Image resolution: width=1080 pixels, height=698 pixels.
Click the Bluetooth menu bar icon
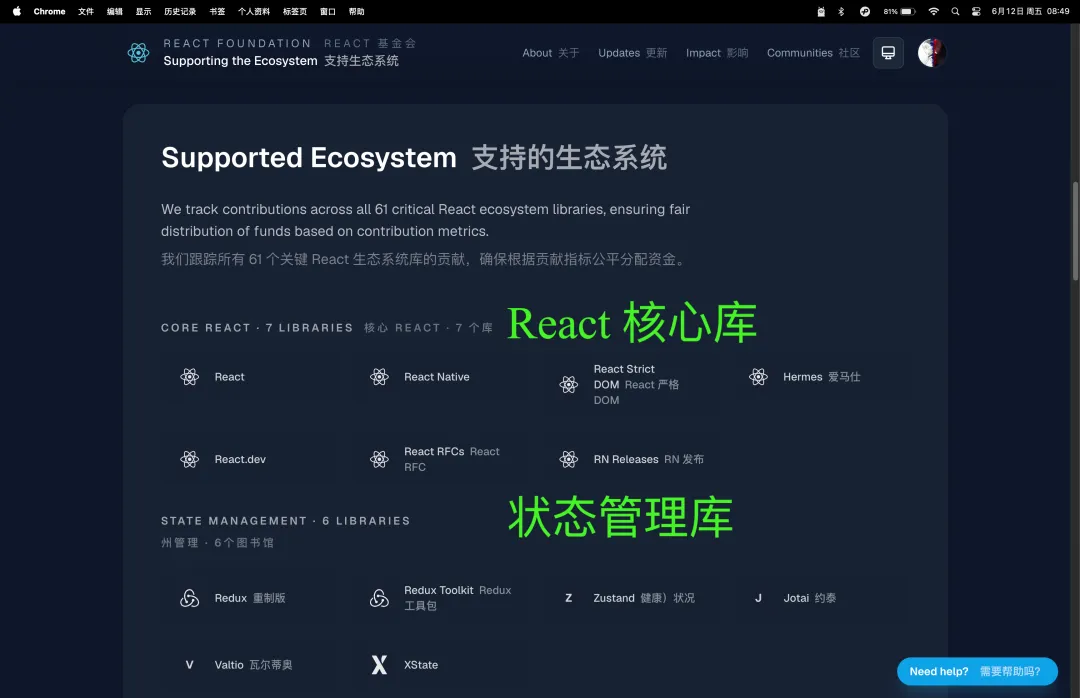point(841,11)
